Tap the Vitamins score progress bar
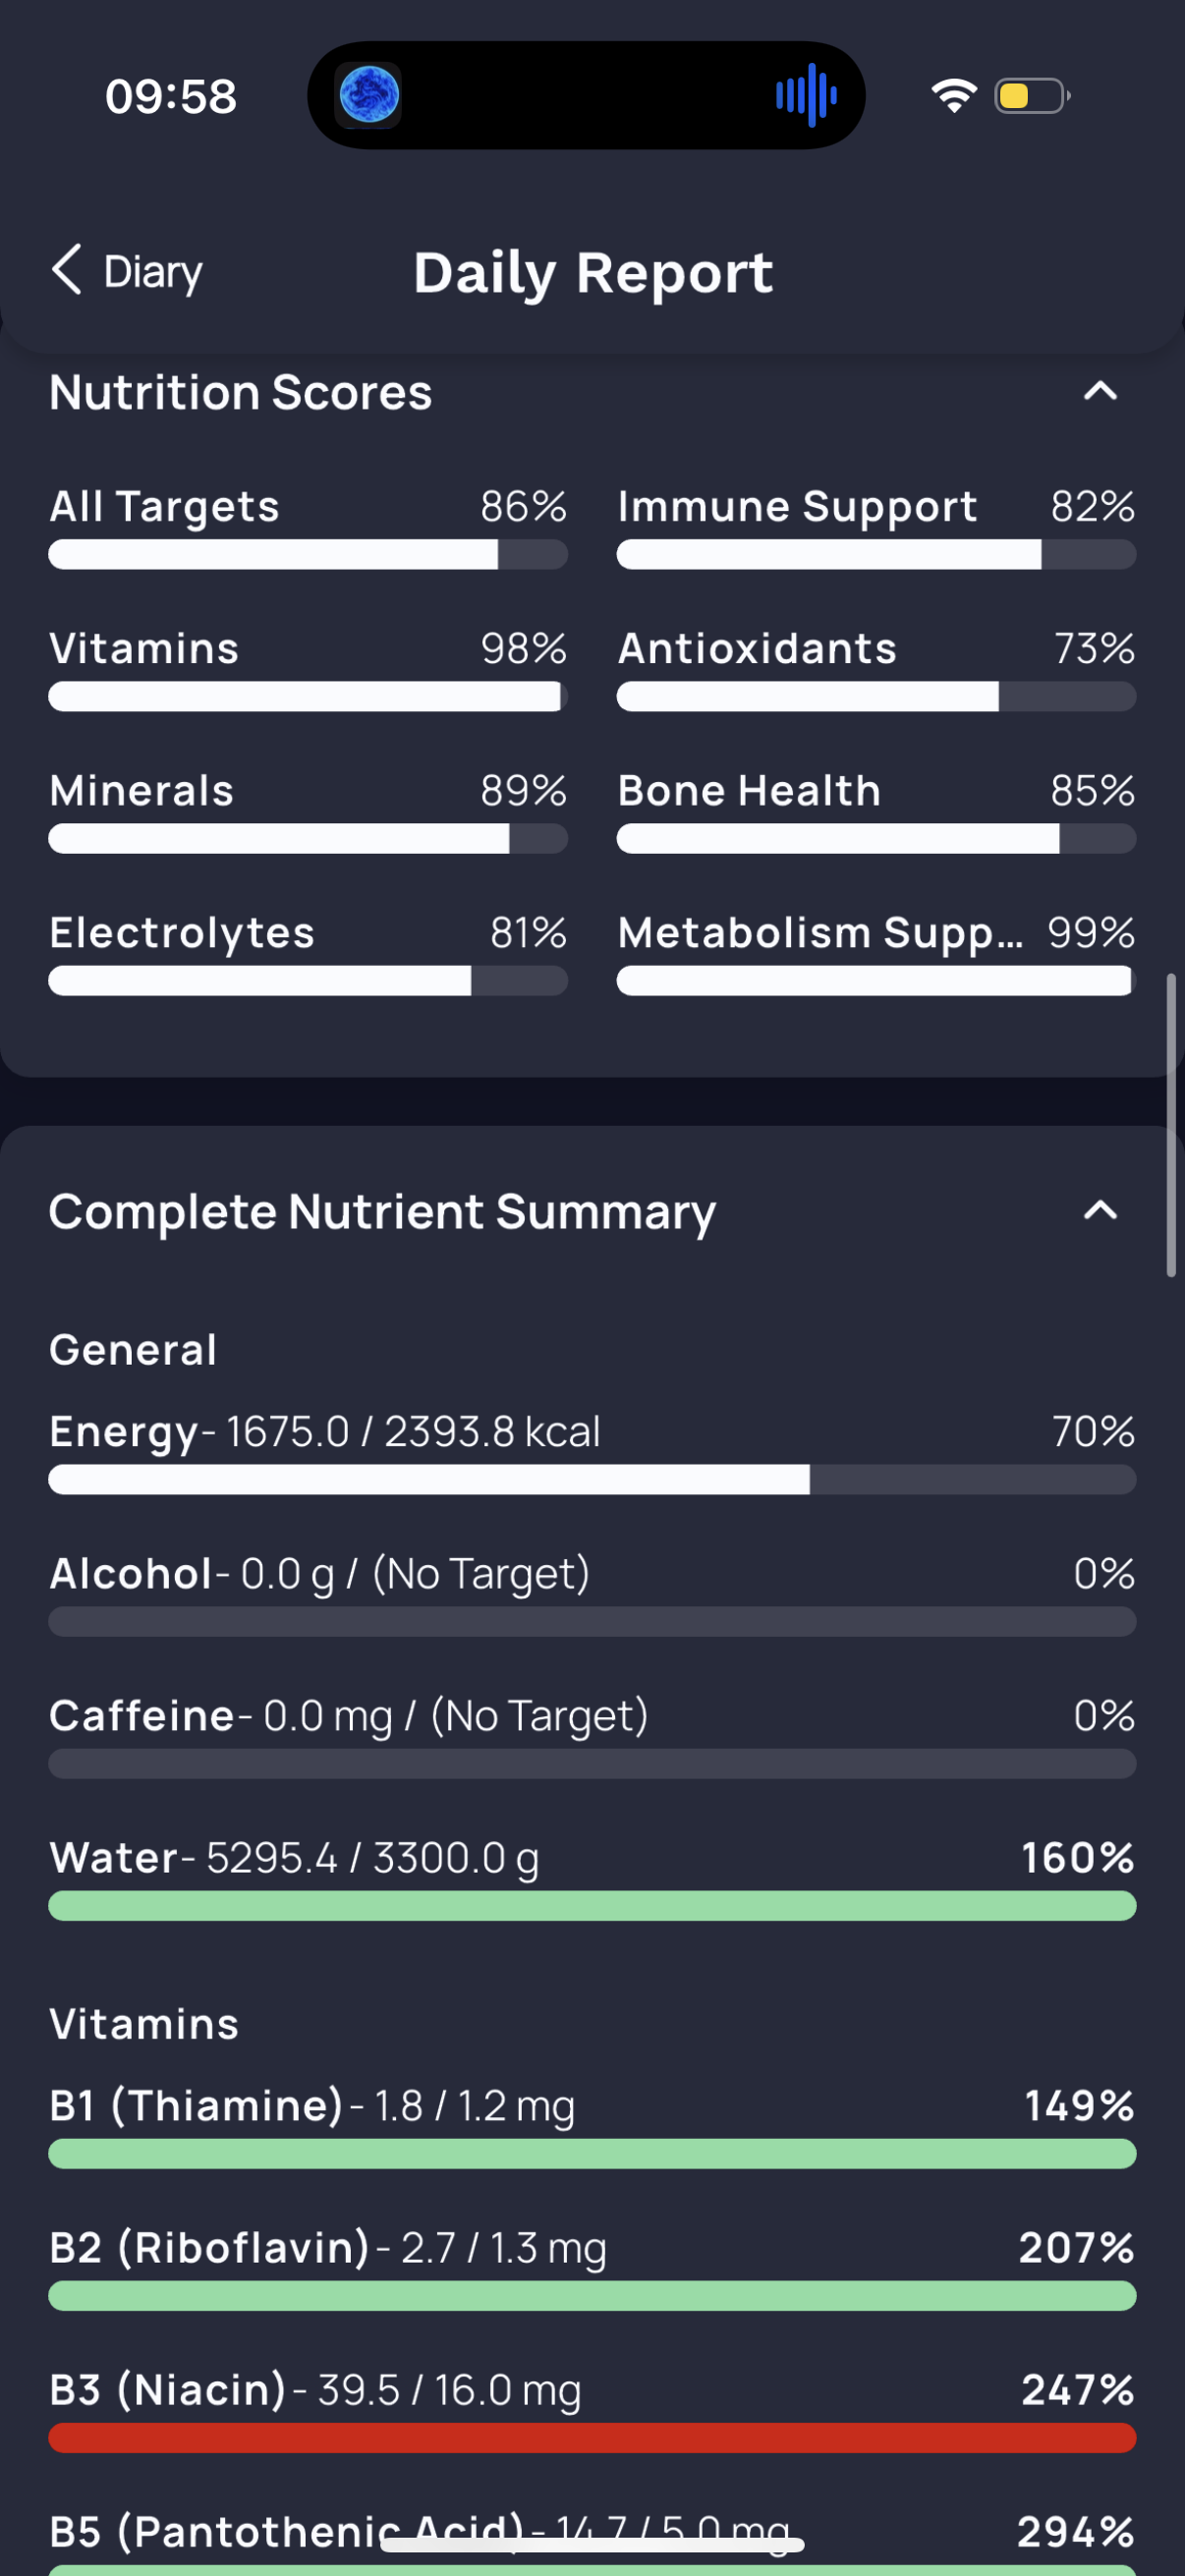 [x=308, y=697]
